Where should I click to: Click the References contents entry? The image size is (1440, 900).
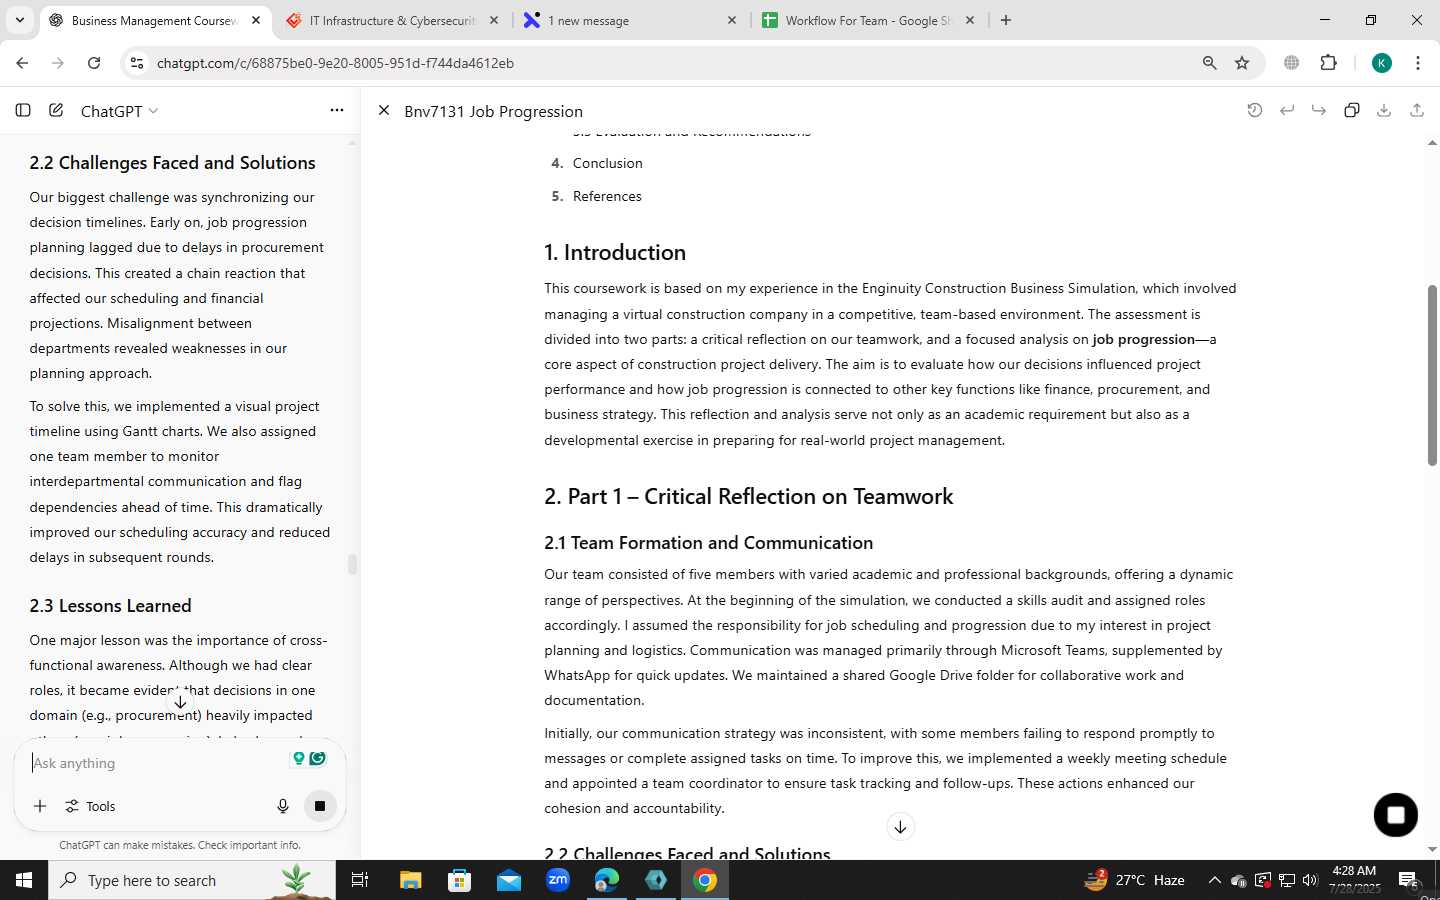pyautogui.click(x=607, y=196)
